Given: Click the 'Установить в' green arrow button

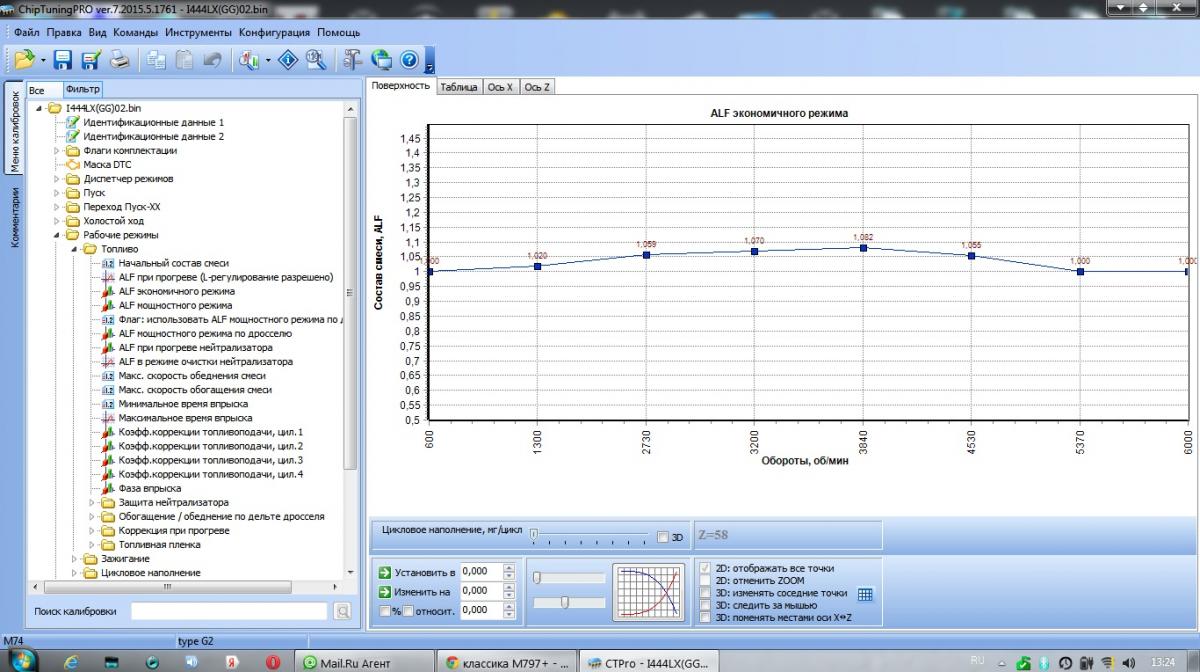Looking at the screenshot, I should tap(385, 572).
